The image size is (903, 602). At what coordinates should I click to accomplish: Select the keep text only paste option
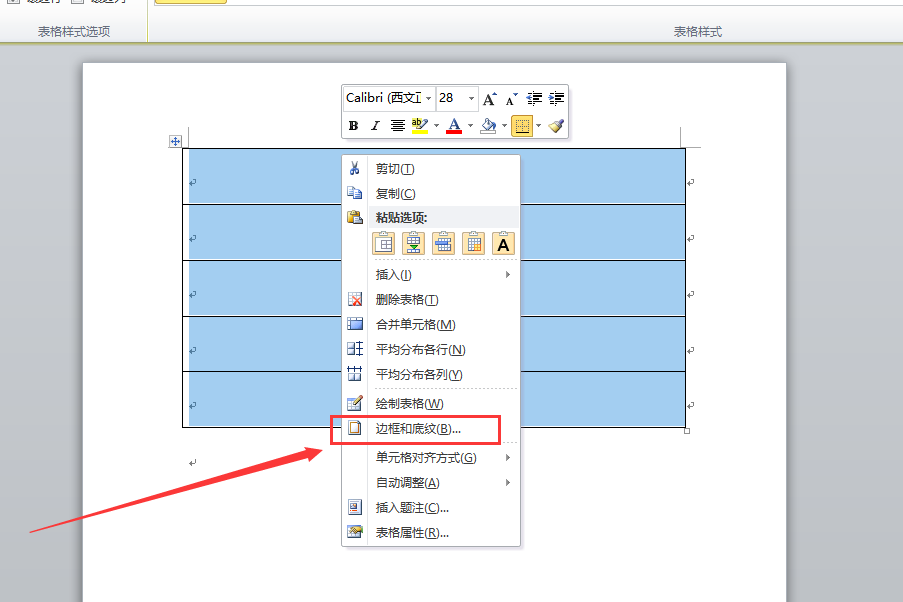[503, 244]
